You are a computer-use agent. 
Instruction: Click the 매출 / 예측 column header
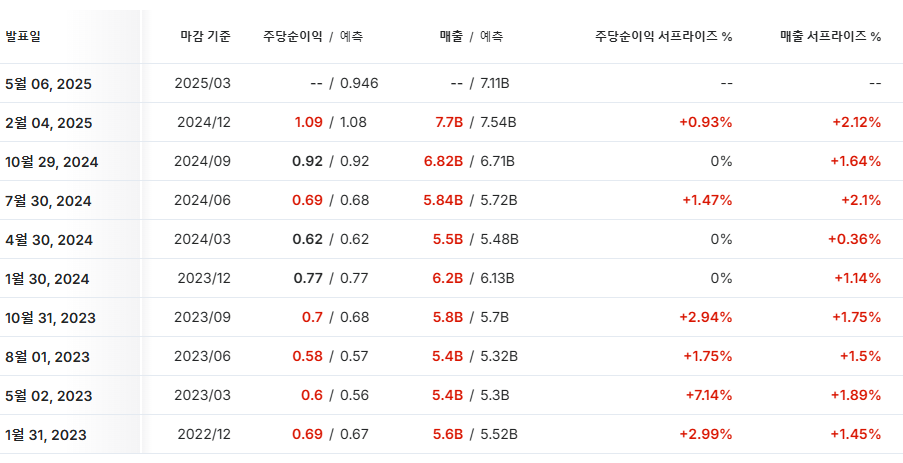point(471,37)
